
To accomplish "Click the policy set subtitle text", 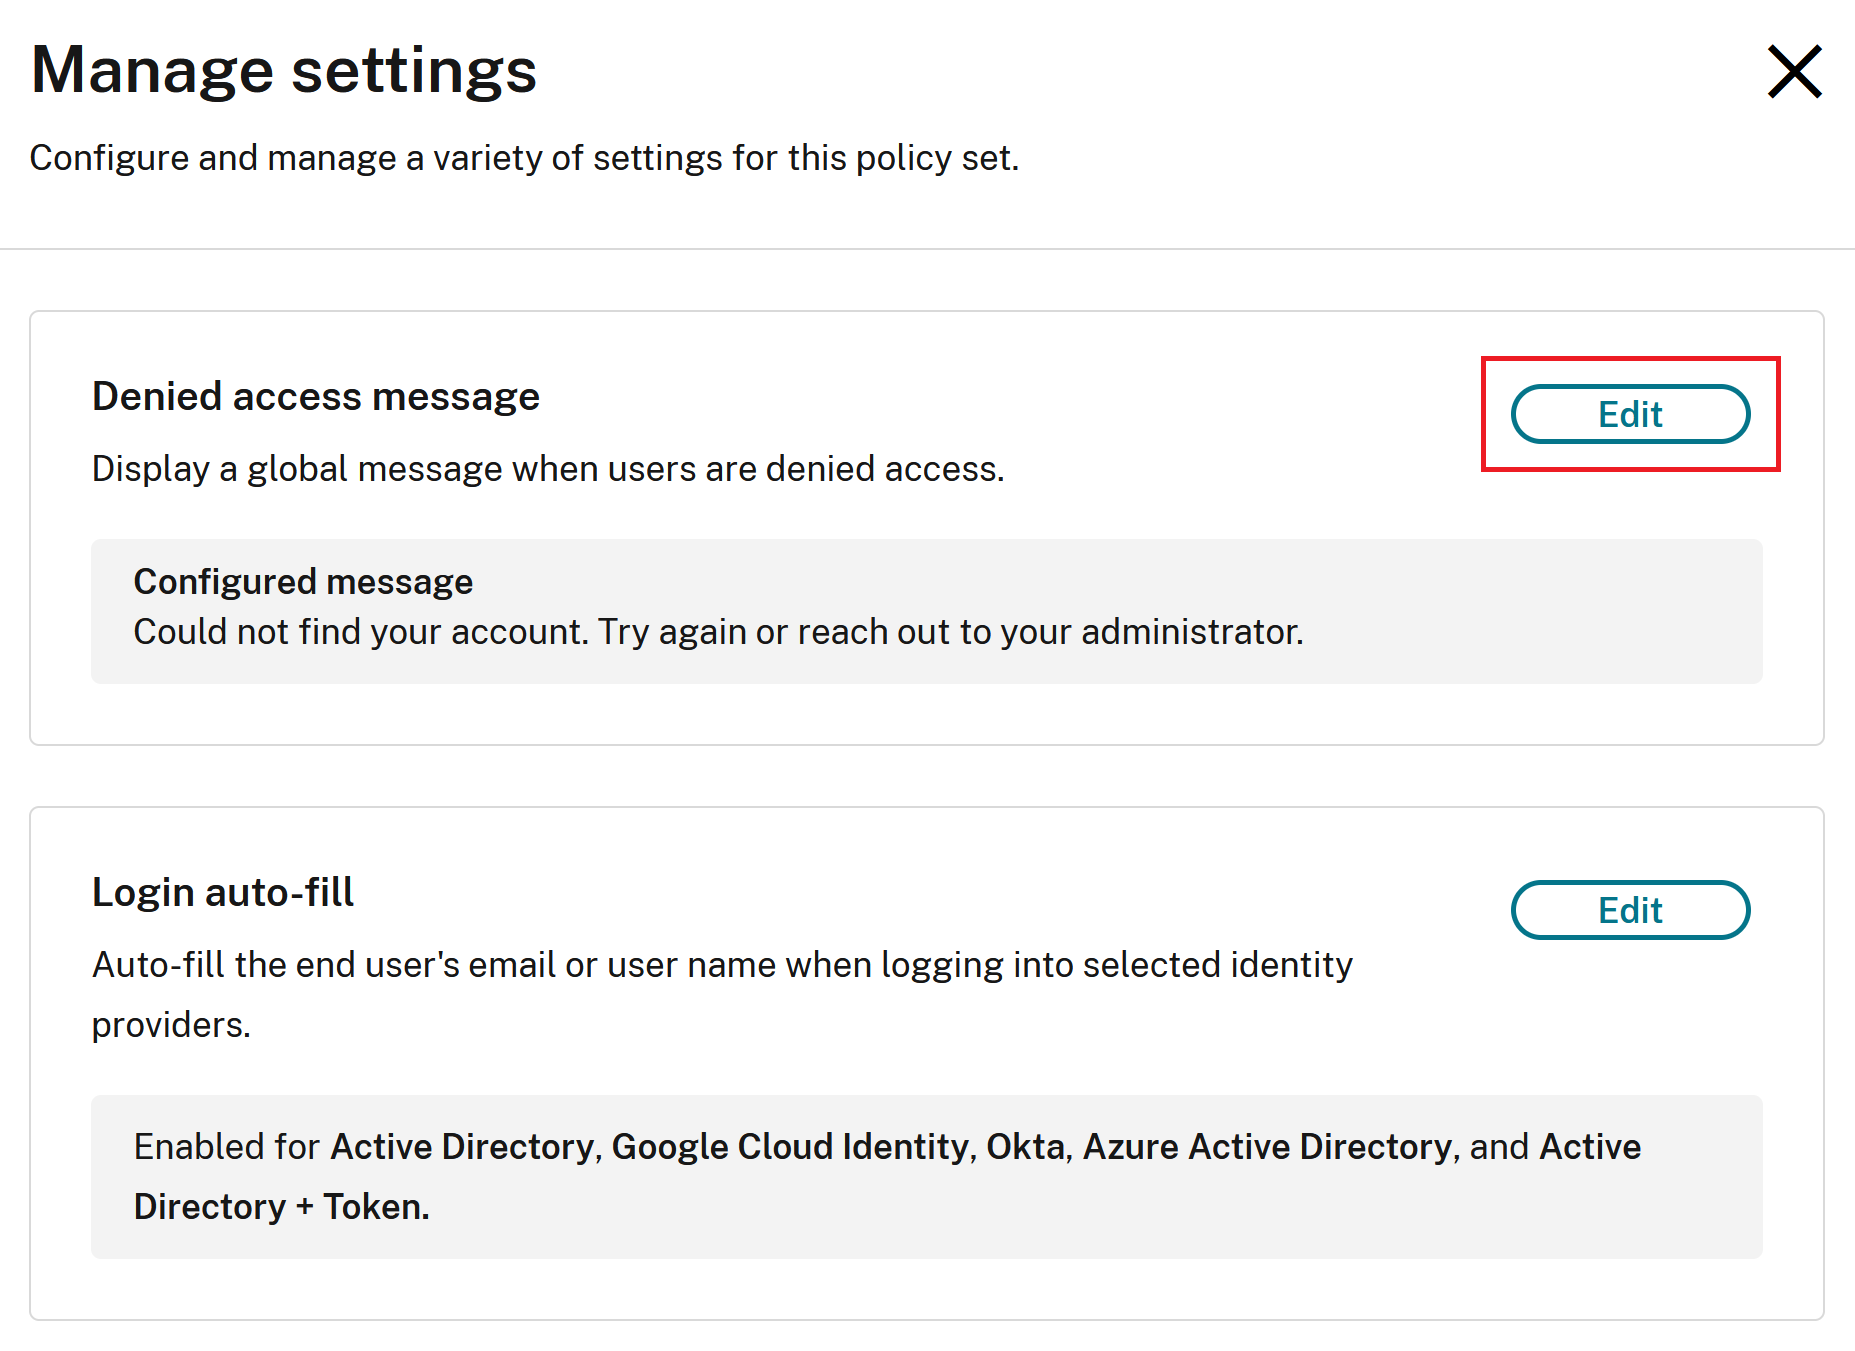I will (524, 158).
